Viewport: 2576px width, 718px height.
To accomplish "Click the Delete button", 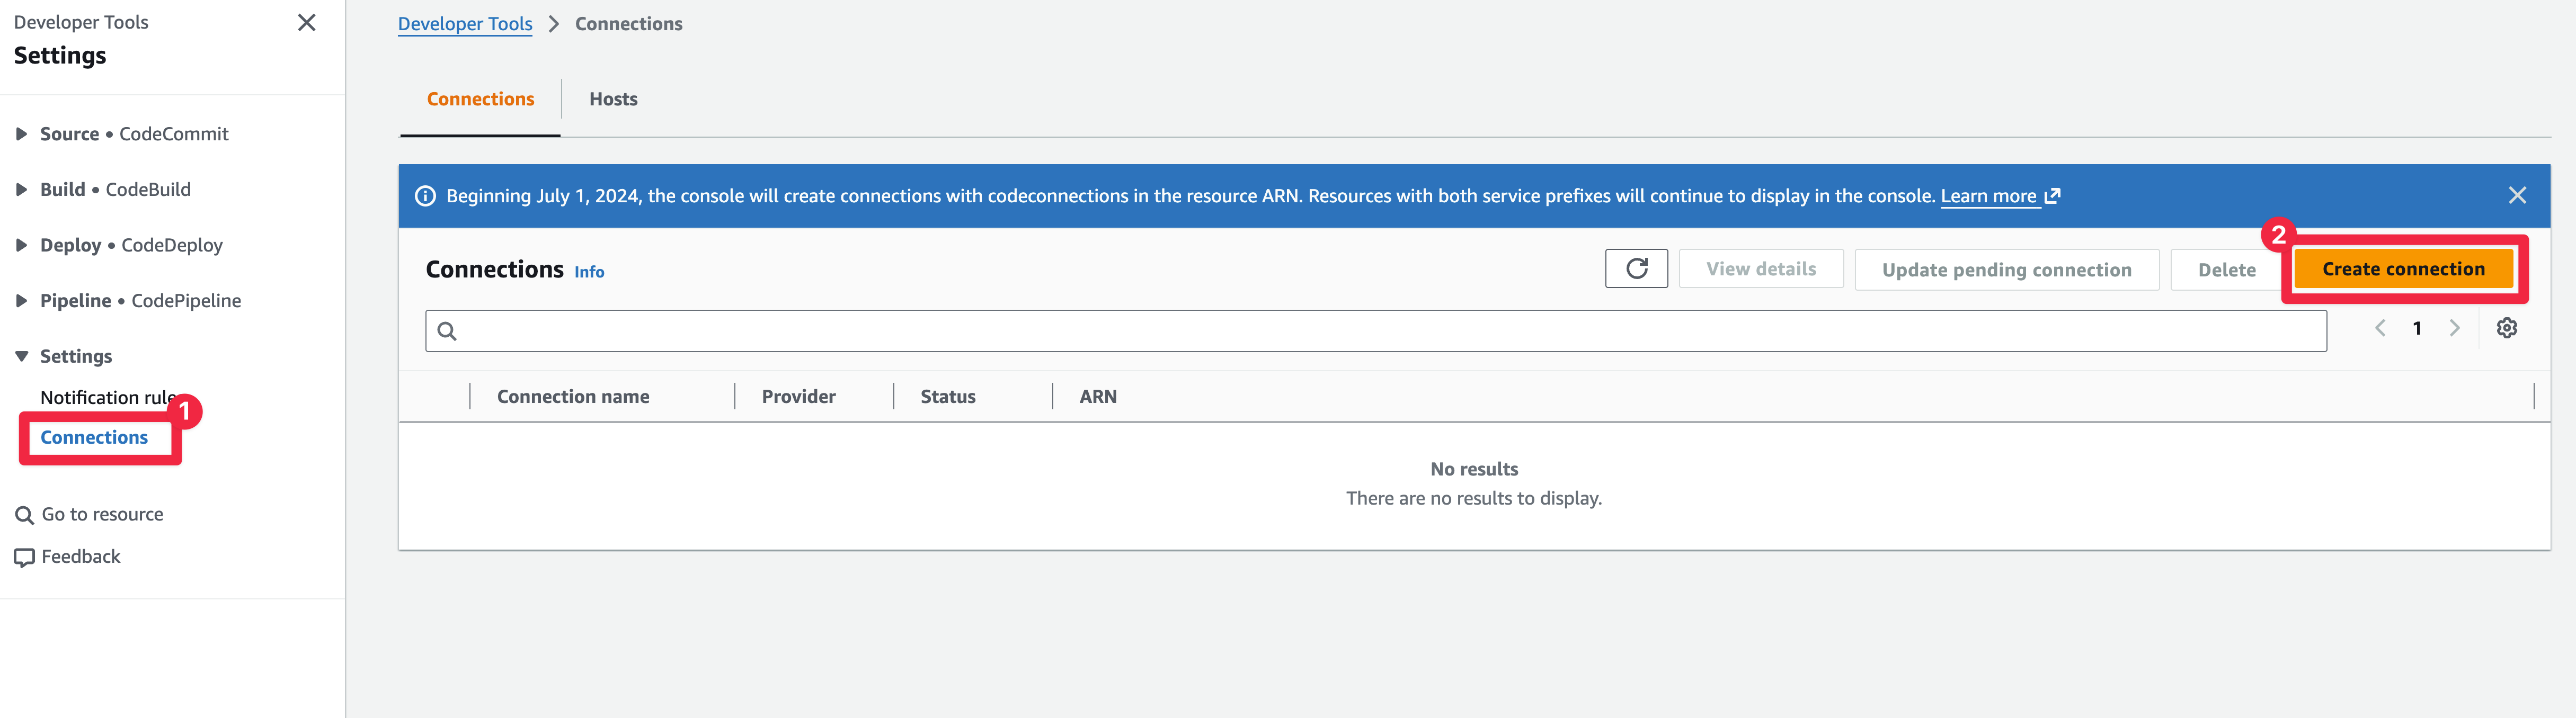I will pos(2226,270).
